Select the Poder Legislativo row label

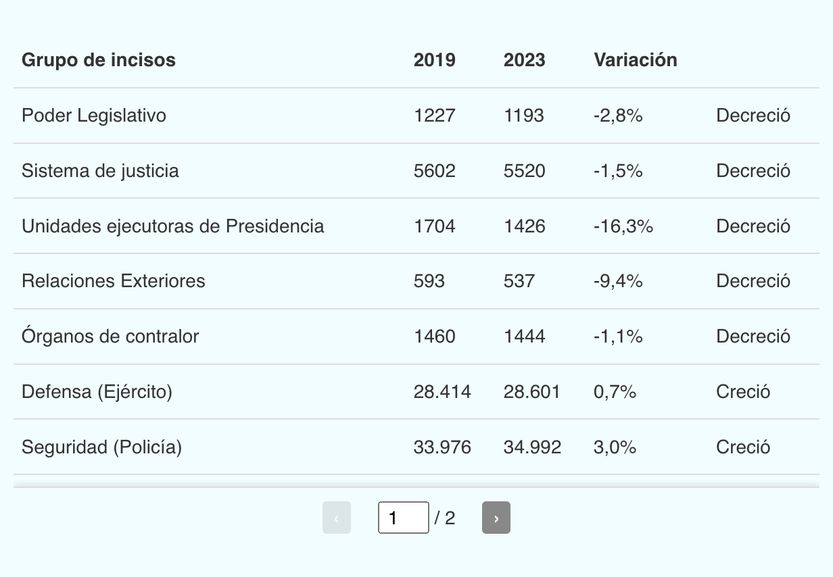point(94,116)
